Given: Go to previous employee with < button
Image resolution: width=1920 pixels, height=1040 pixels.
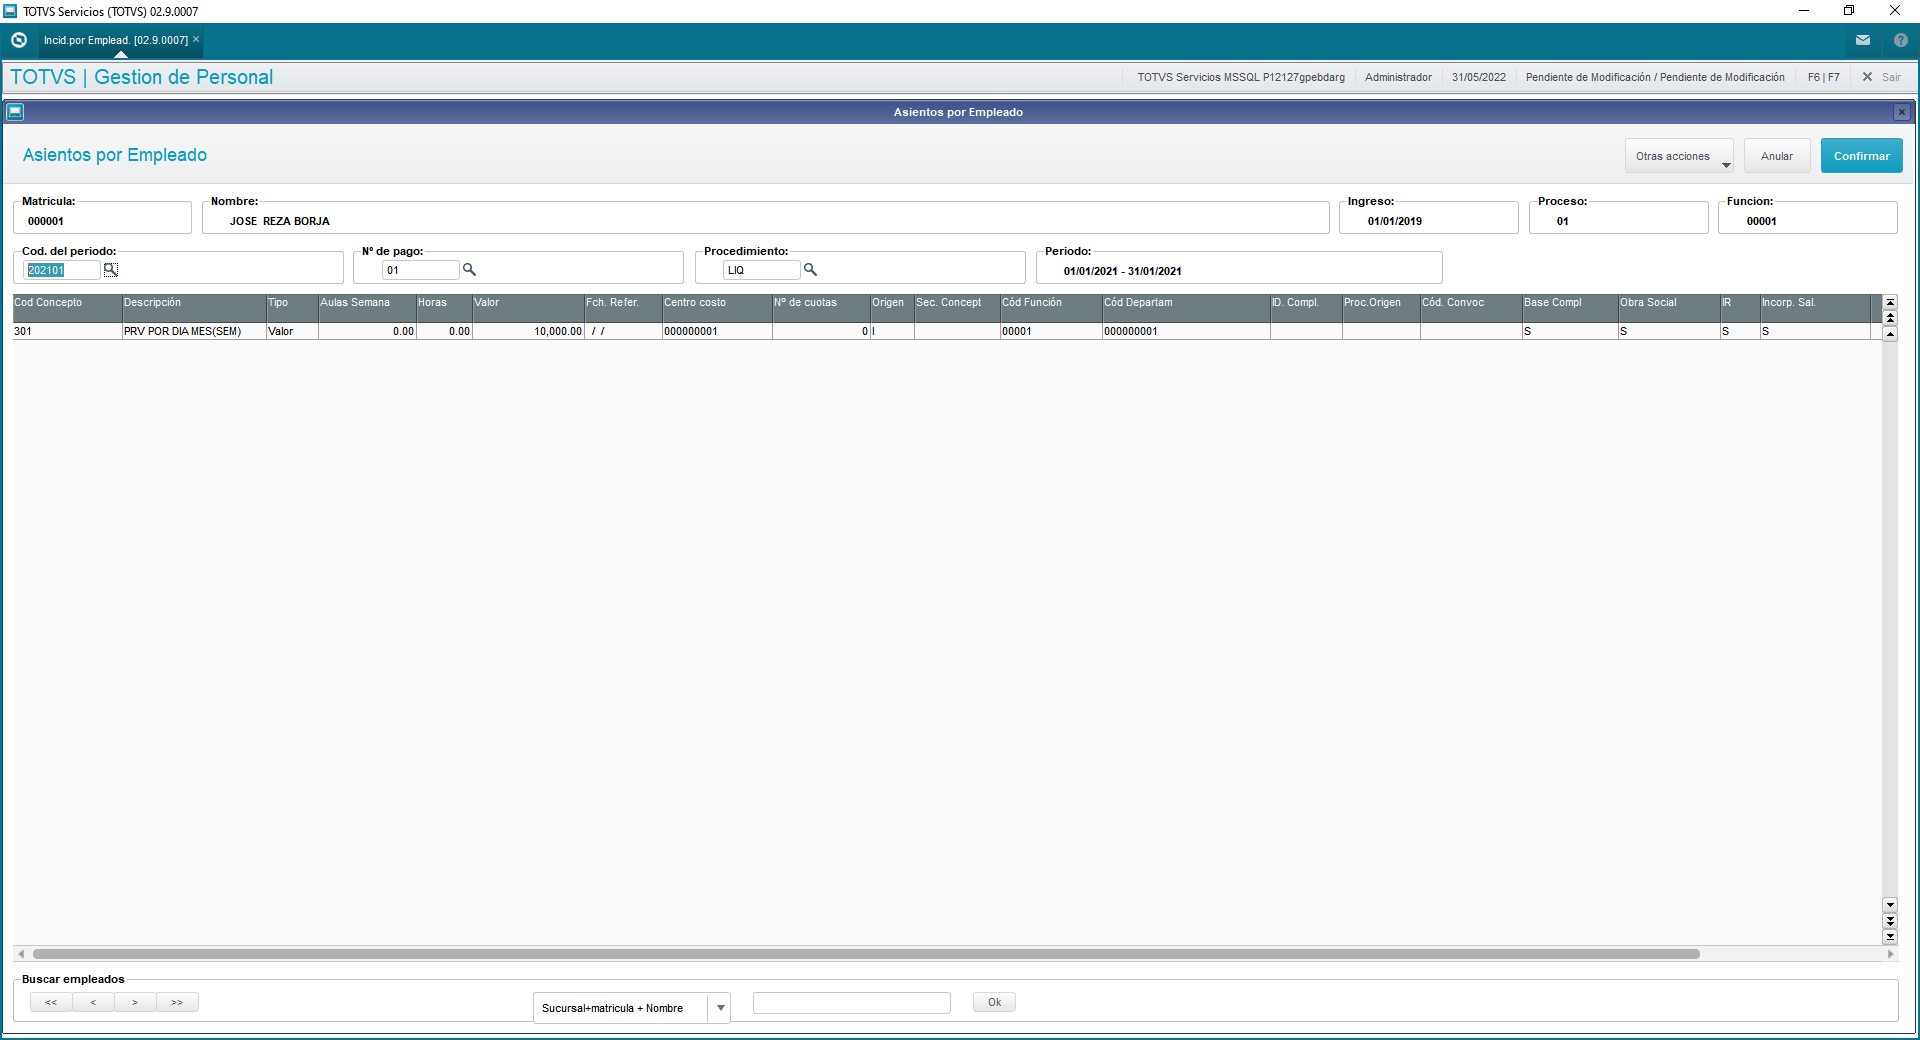Looking at the screenshot, I should click(x=93, y=1002).
